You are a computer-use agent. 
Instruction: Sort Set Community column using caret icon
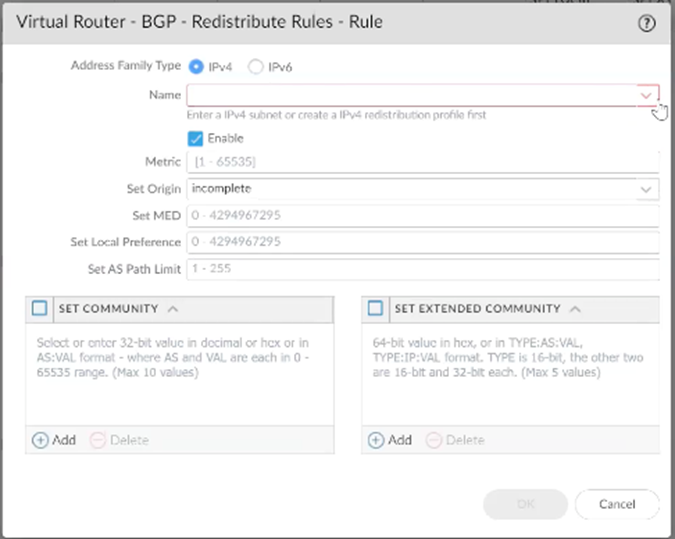[173, 309]
